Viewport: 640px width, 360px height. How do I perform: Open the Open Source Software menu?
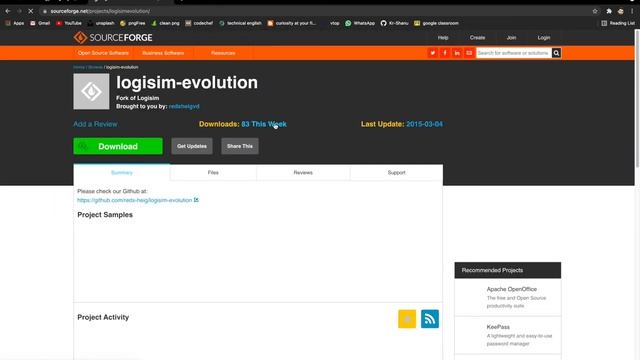[103, 53]
